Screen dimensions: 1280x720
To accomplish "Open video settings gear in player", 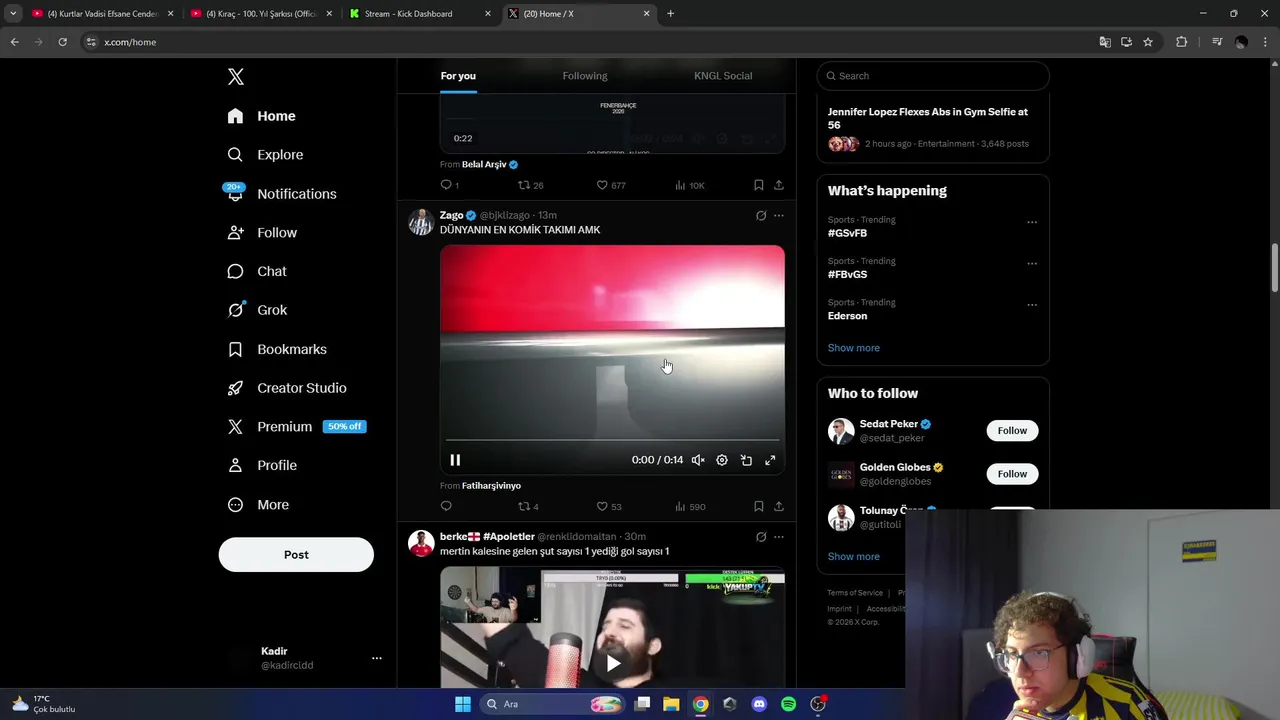I will coord(722,460).
